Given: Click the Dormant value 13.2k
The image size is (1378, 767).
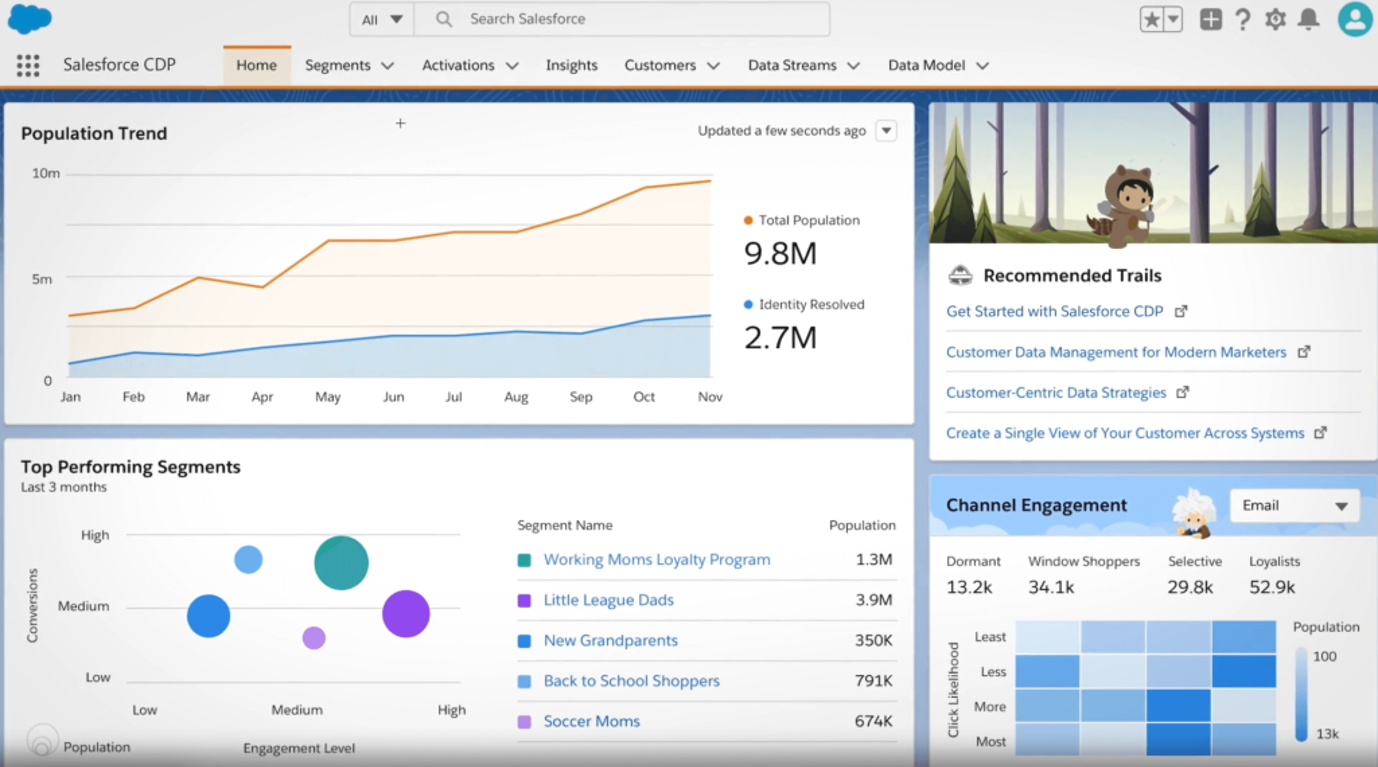Looking at the screenshot, I should coord(969,587).
